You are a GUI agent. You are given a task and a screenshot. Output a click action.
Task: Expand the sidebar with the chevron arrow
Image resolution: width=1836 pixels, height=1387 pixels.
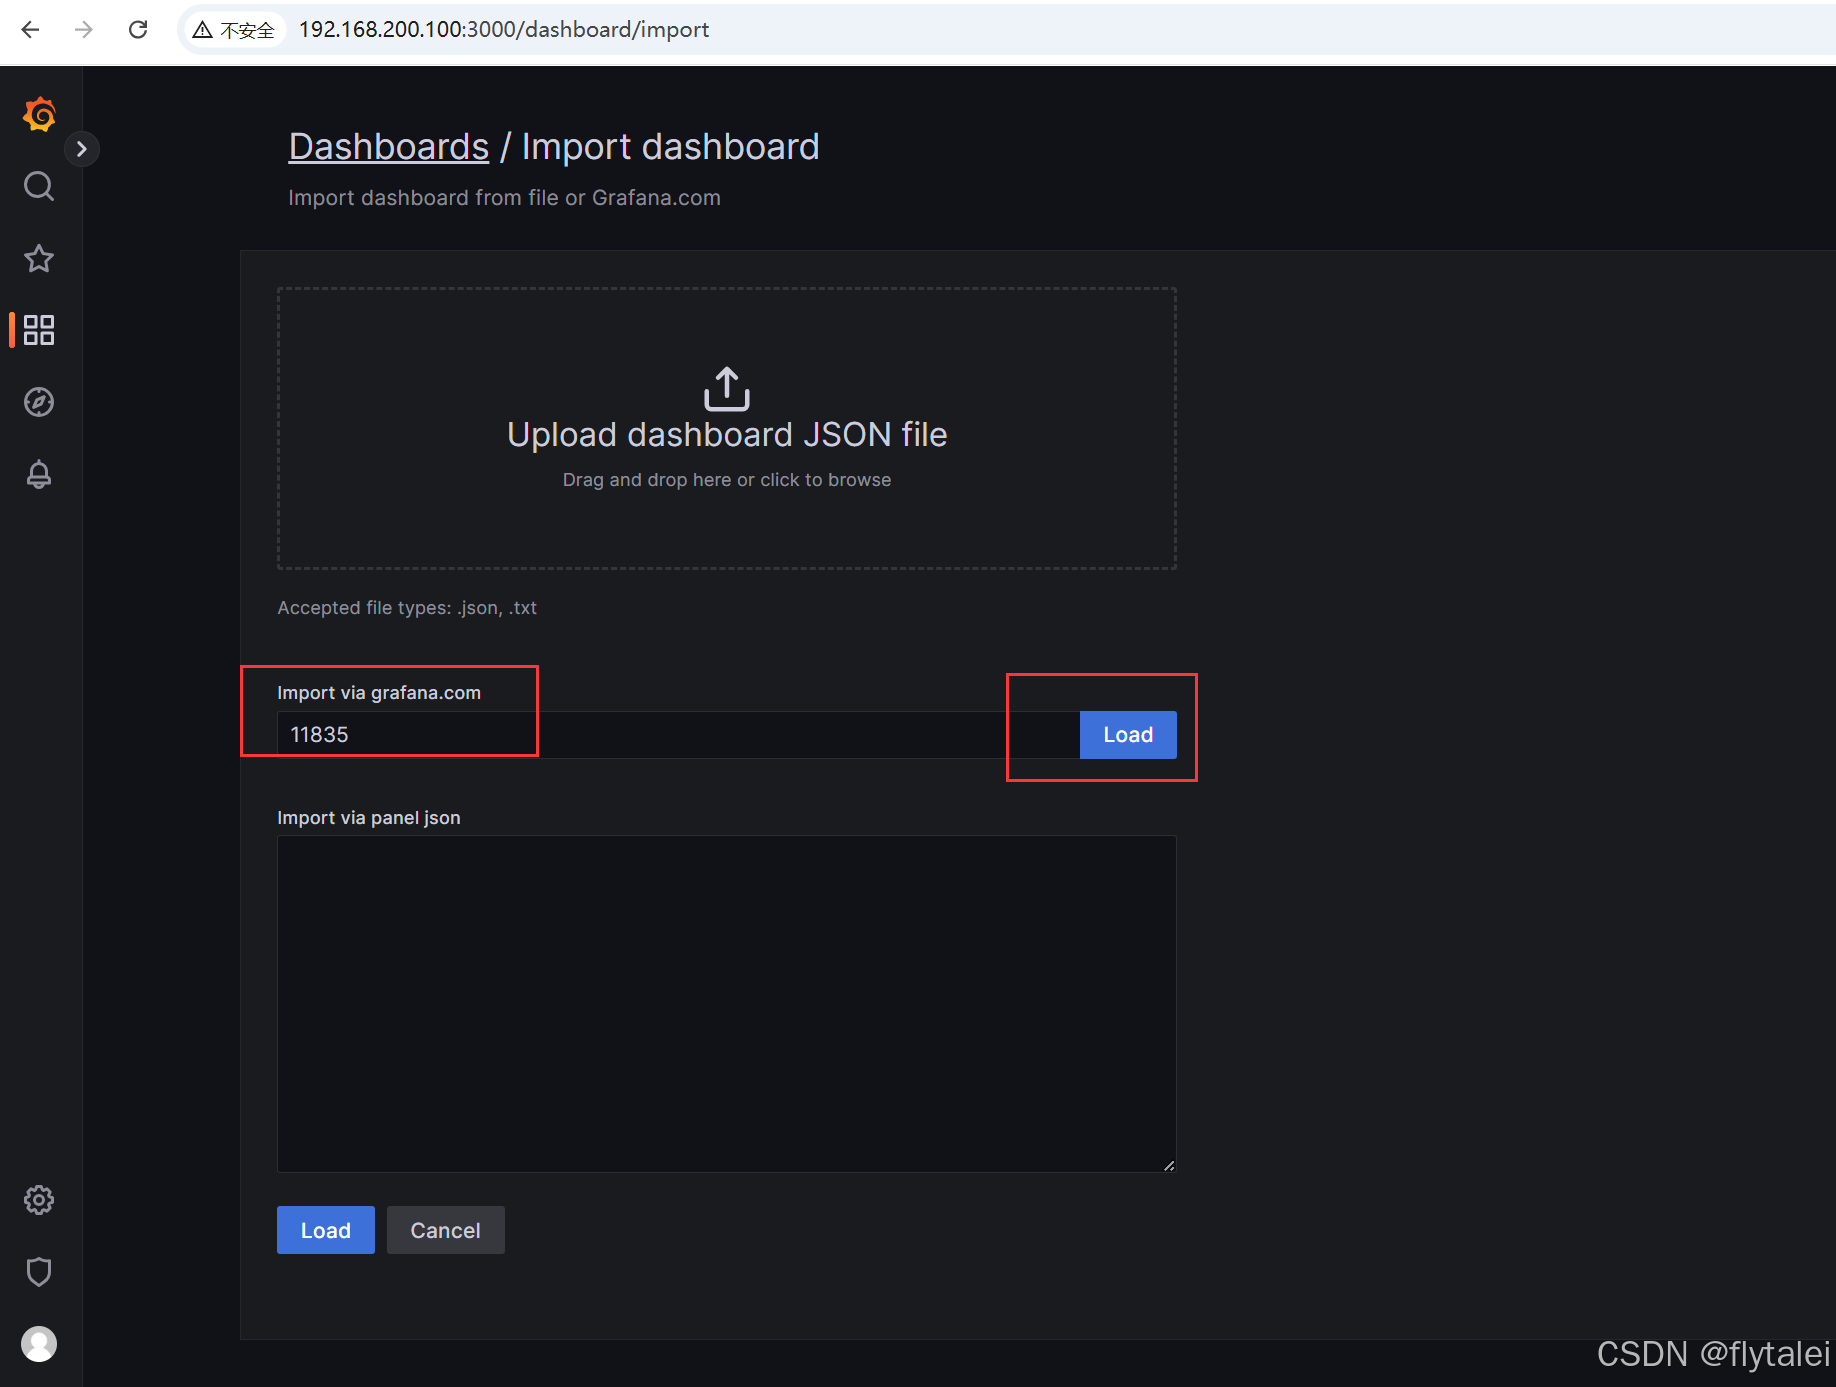[x=82, y=149]
